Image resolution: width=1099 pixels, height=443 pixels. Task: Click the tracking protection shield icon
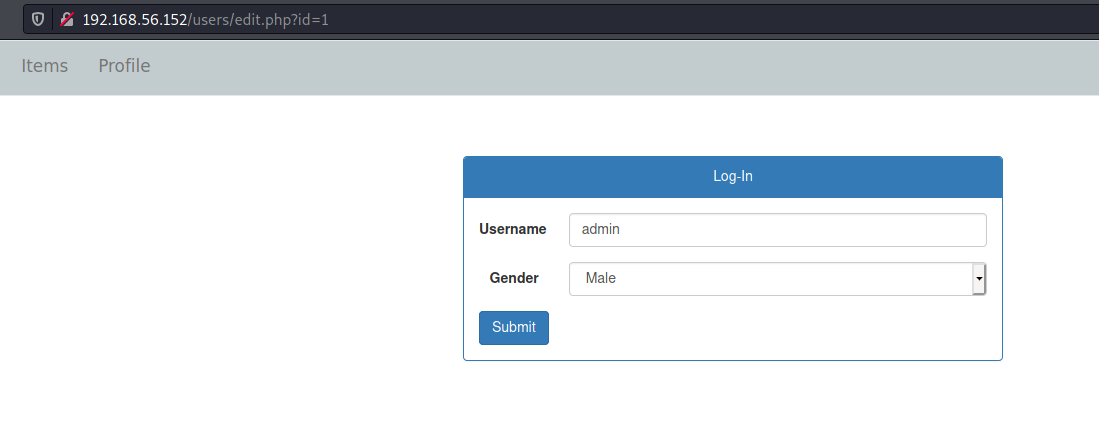coord(38,19)
